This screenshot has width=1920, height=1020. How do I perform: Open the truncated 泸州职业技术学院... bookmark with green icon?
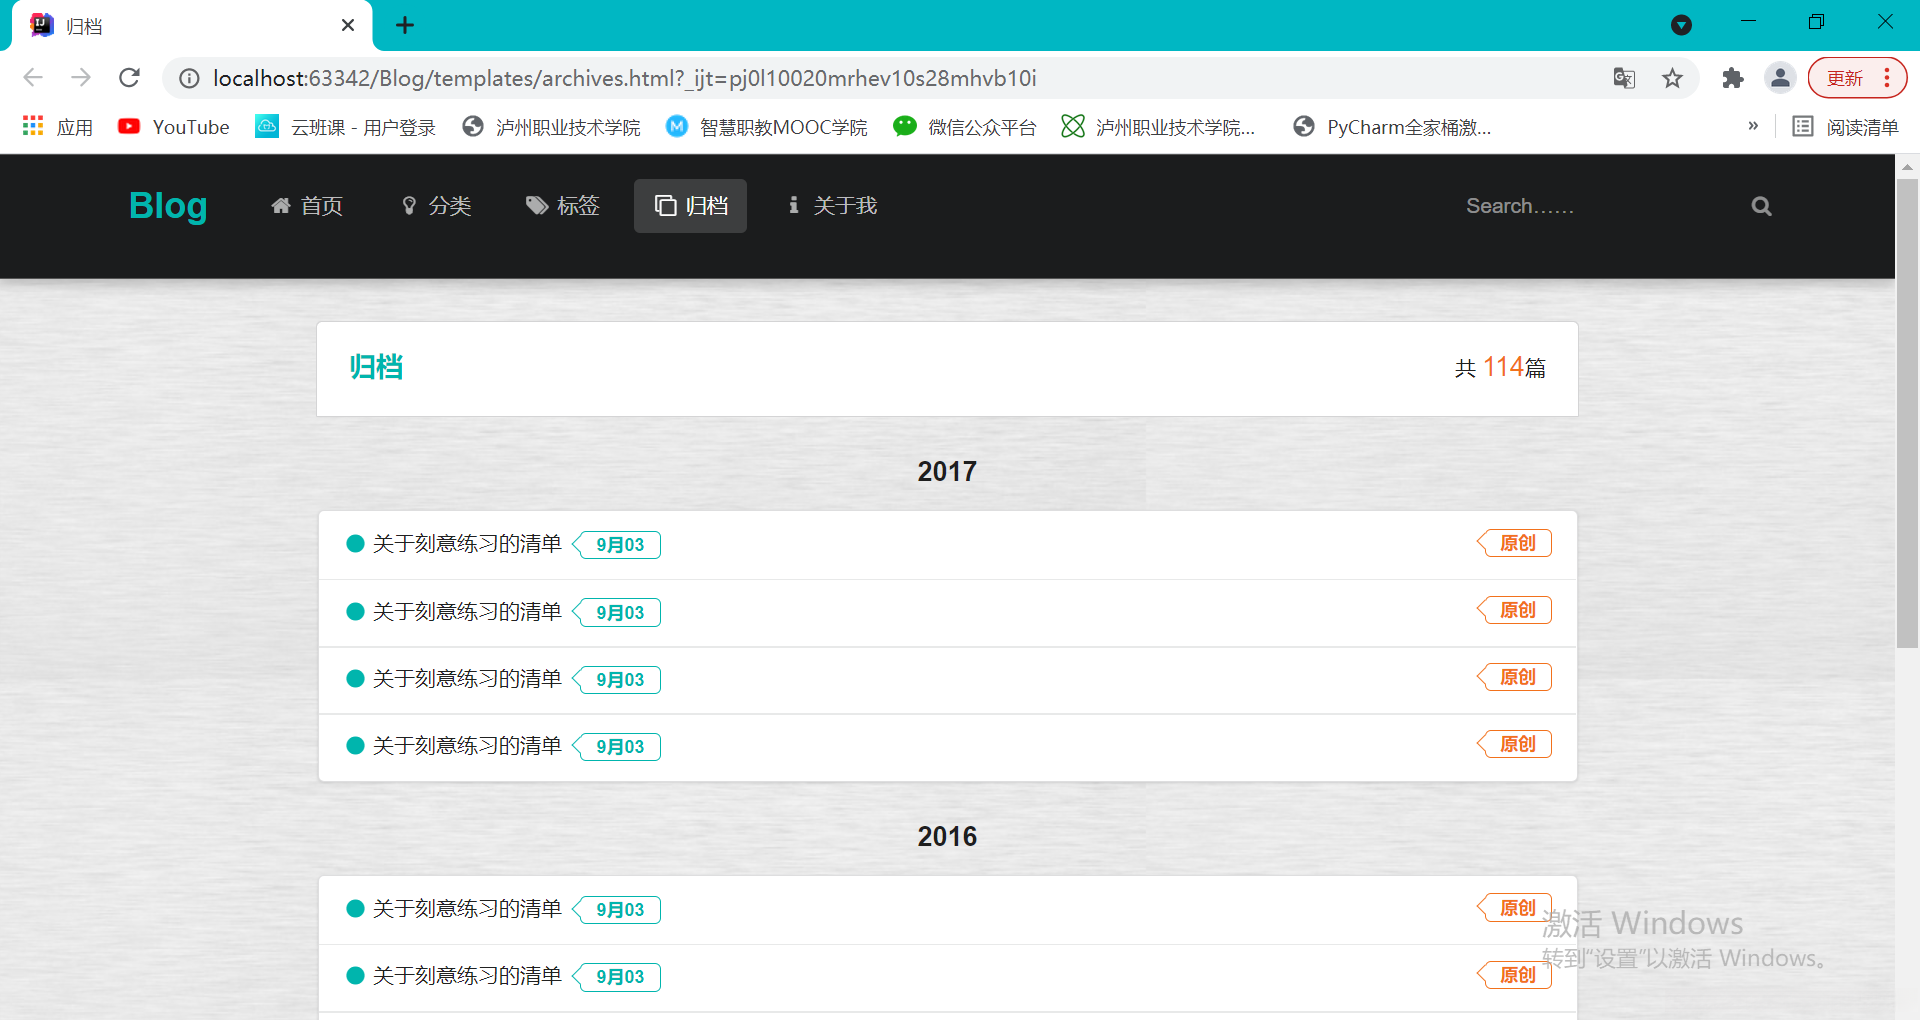(x=1158, y=127)
